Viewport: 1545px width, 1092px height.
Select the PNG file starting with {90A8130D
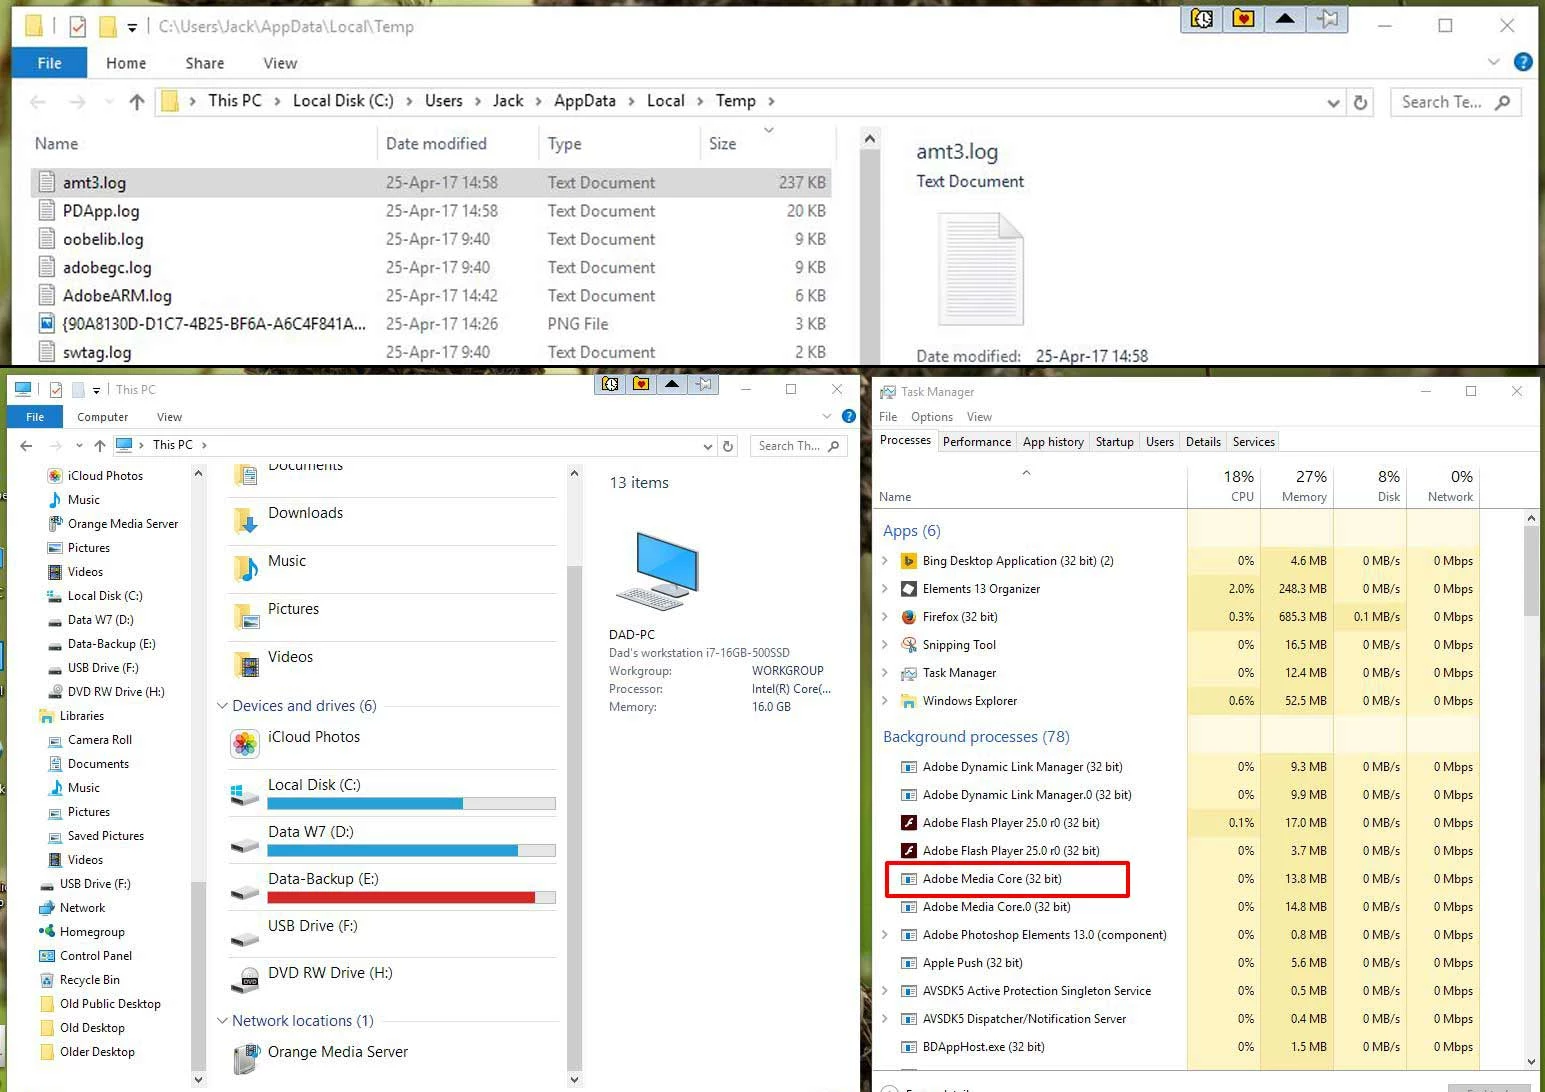430,324
